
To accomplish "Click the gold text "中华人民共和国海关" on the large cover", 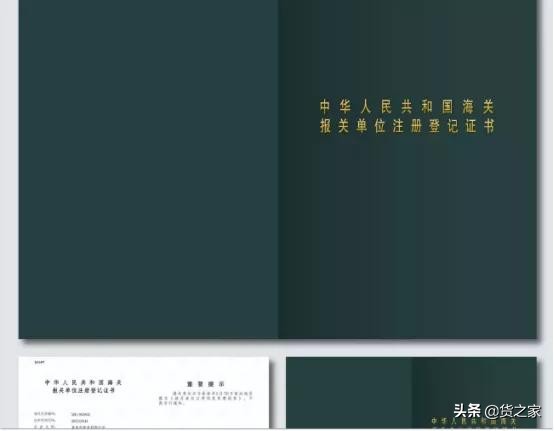I will [x=407, y=106].
